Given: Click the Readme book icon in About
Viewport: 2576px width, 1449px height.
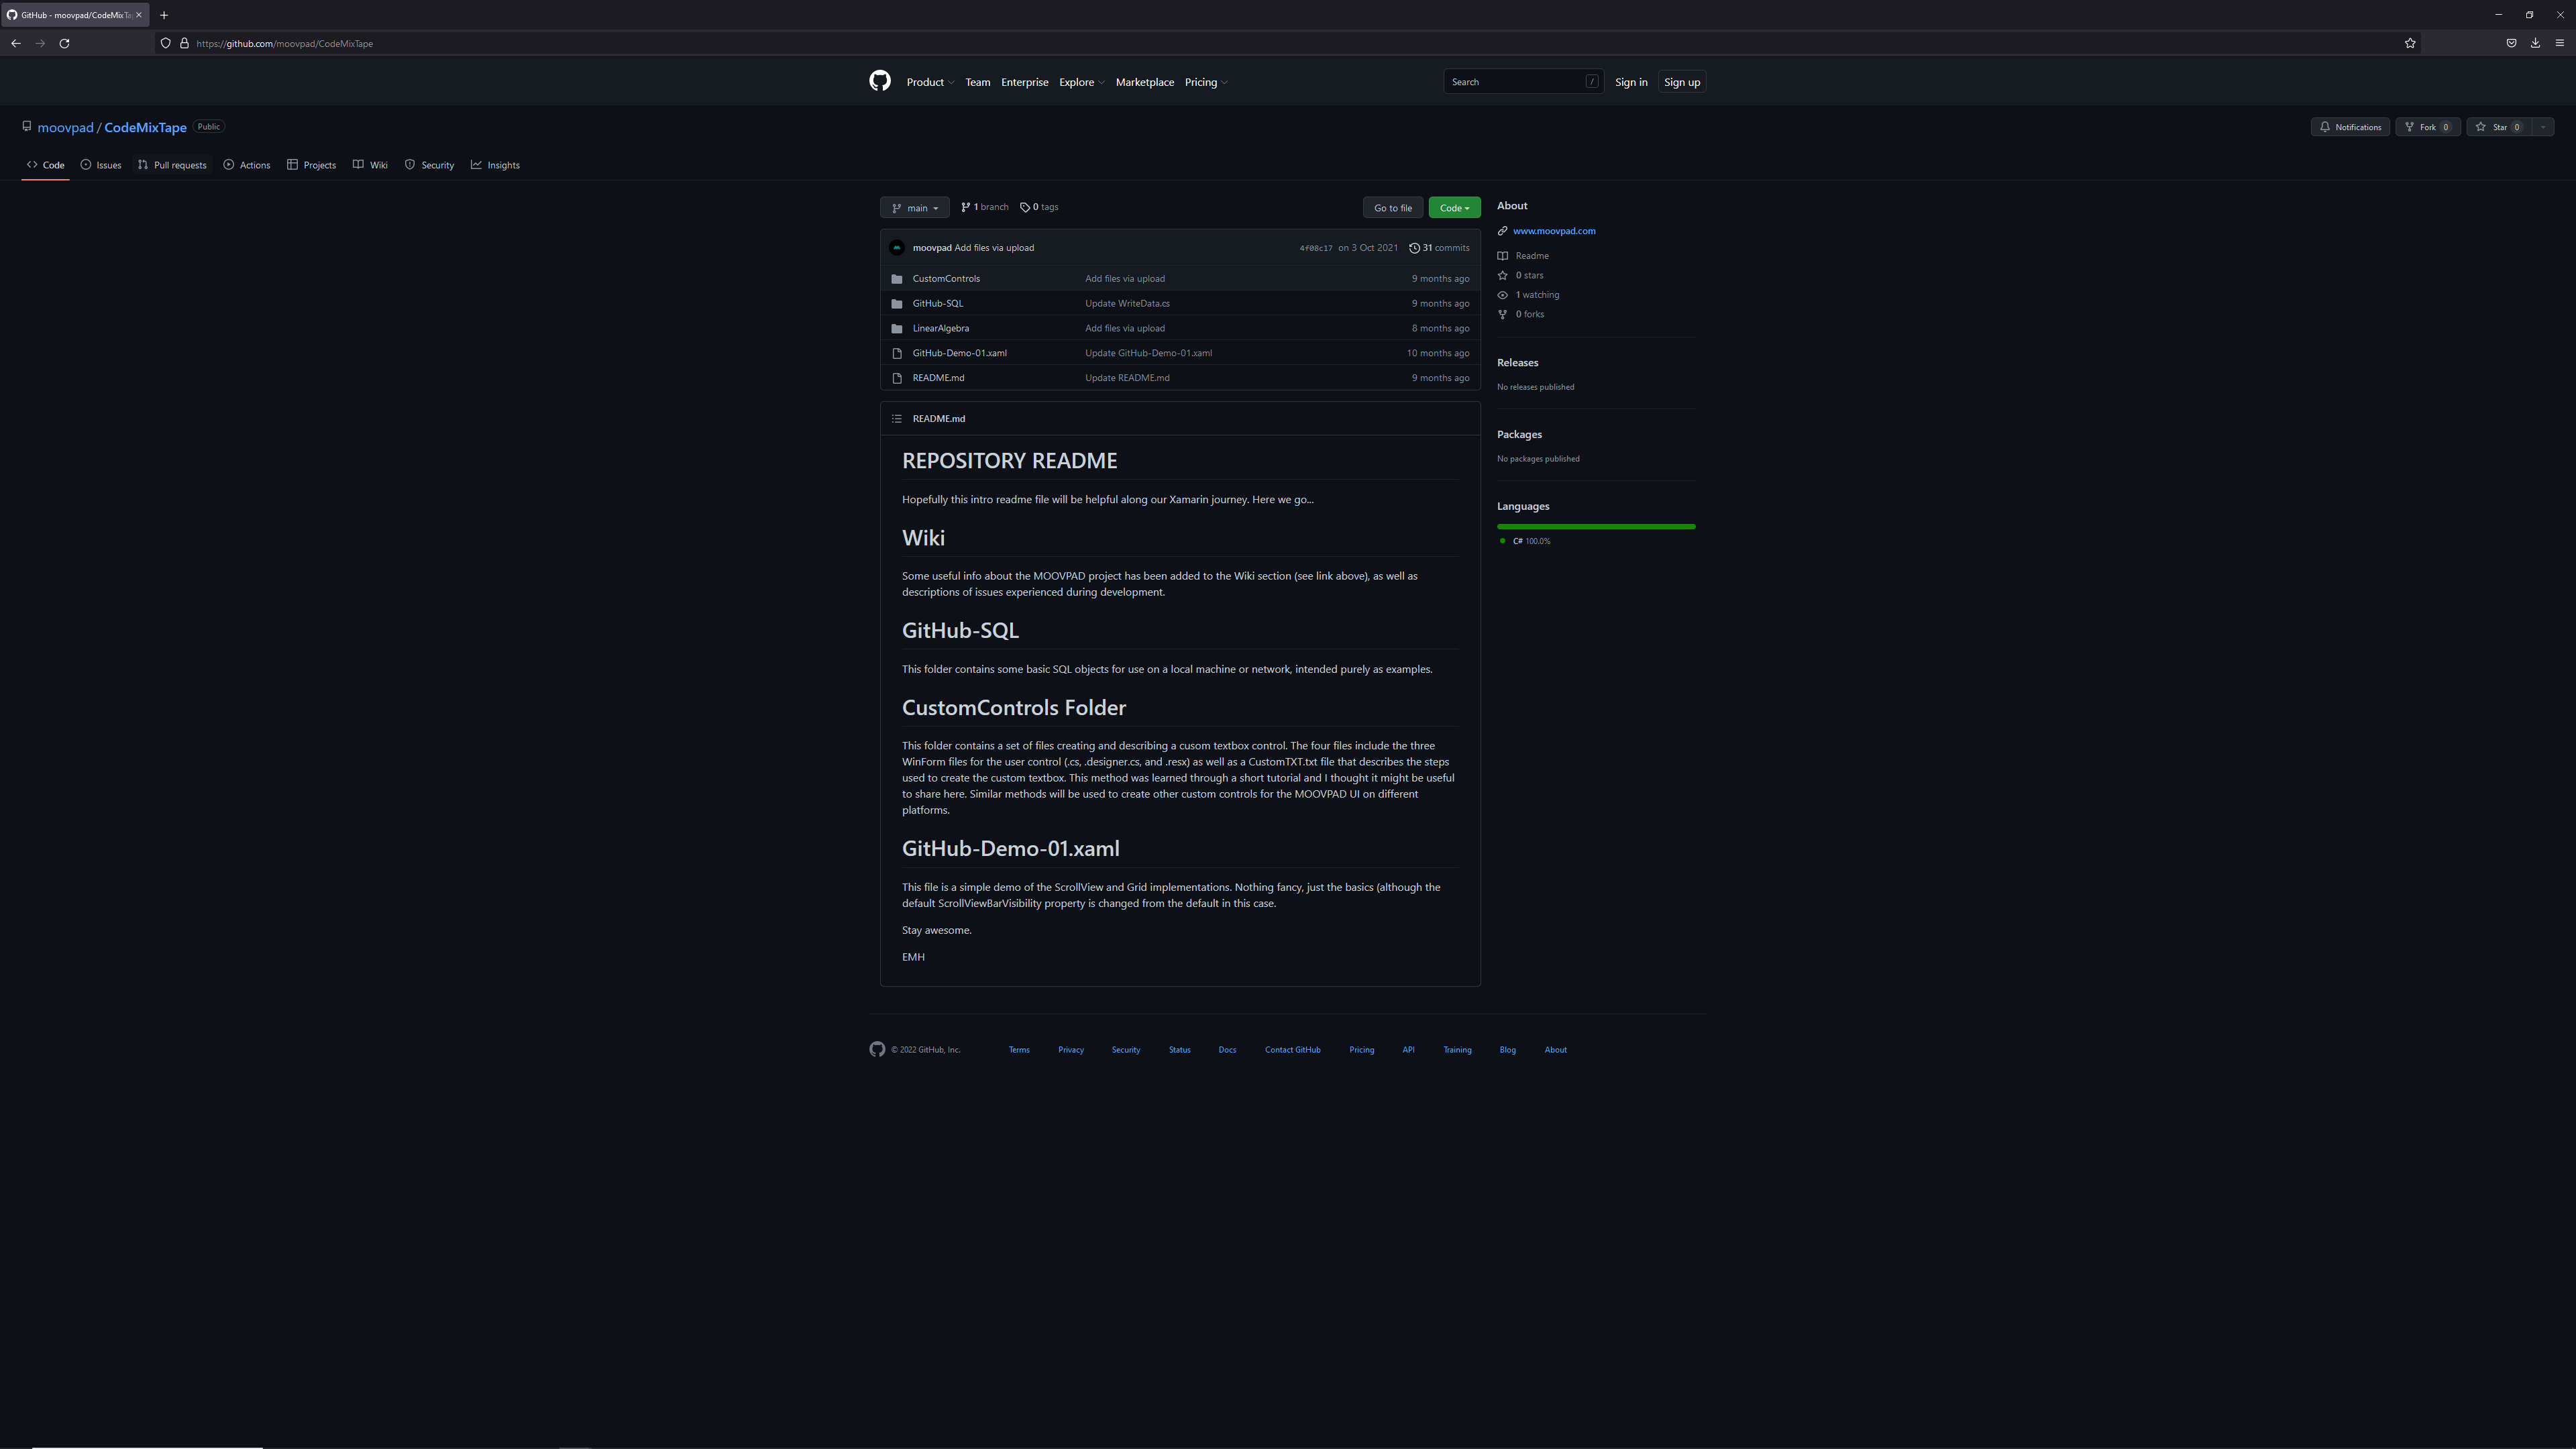Looking at the screenshot, I should [x=1502, y=256].
